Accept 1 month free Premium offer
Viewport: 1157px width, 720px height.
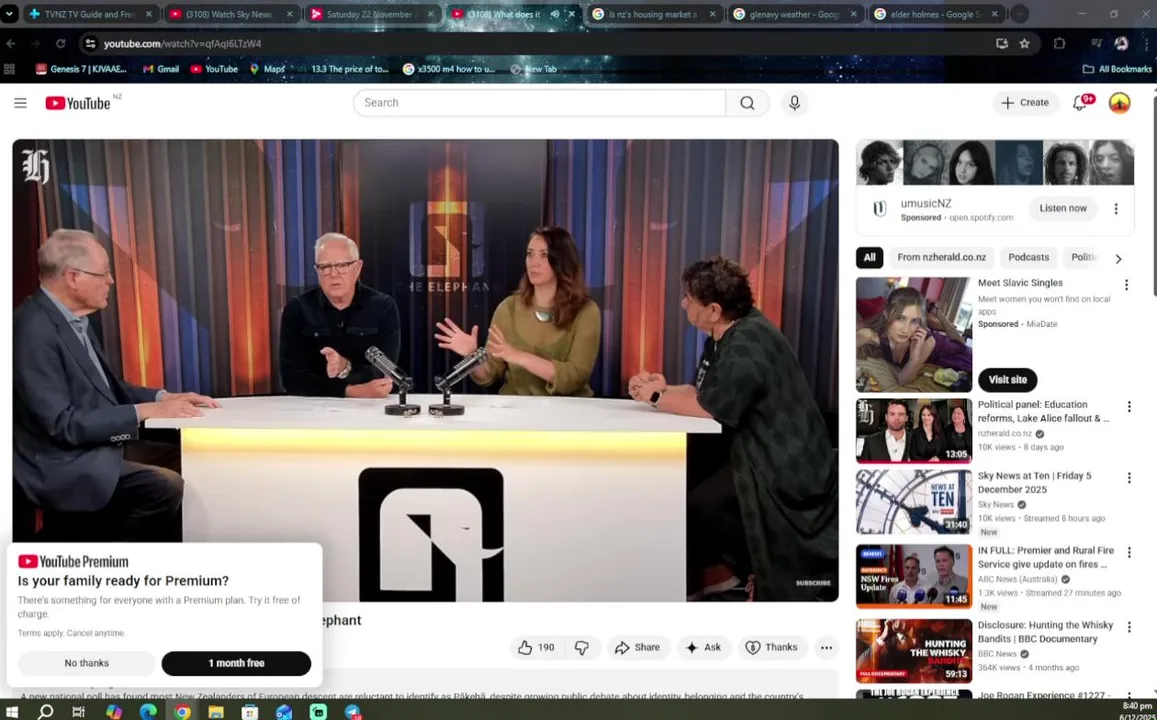pos(236,663)
